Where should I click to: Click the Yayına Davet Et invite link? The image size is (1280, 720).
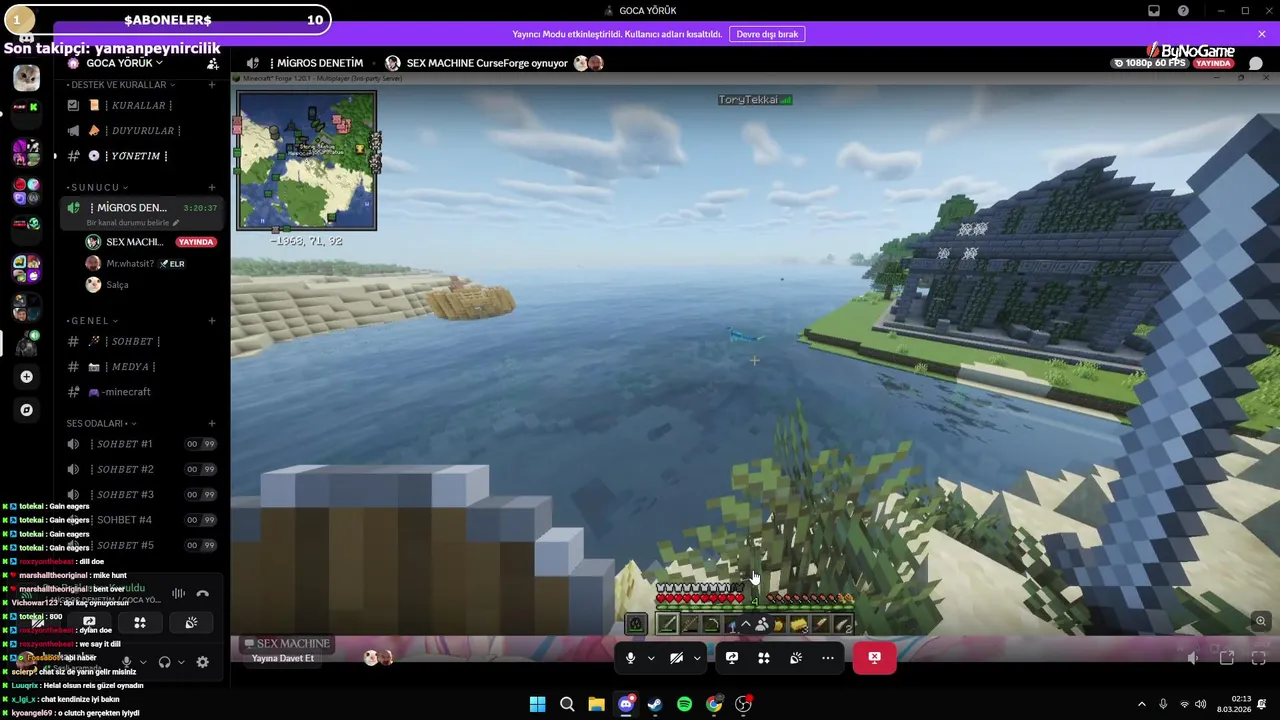[283, 658]
